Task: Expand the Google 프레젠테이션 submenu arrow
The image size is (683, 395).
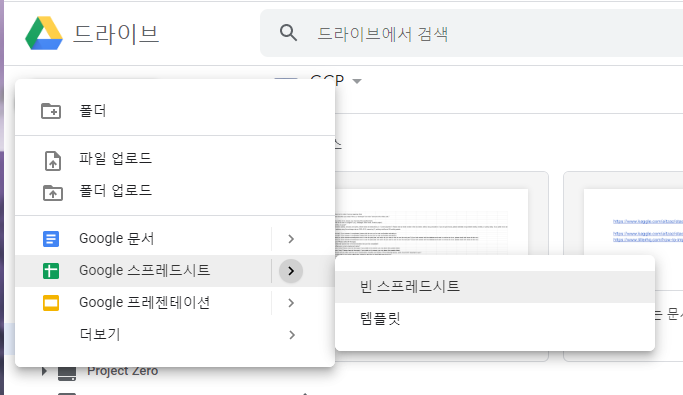Action: point(291,303)
